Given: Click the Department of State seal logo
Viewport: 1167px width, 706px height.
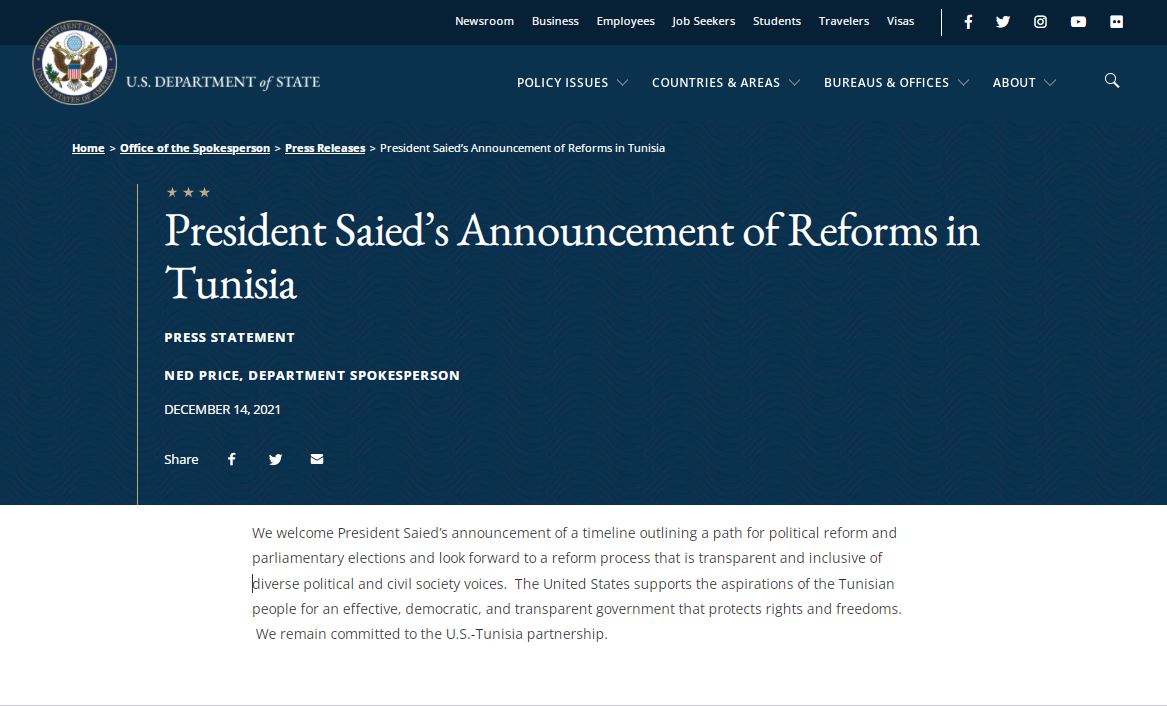Looking at the screenshot, I should 74,62.
